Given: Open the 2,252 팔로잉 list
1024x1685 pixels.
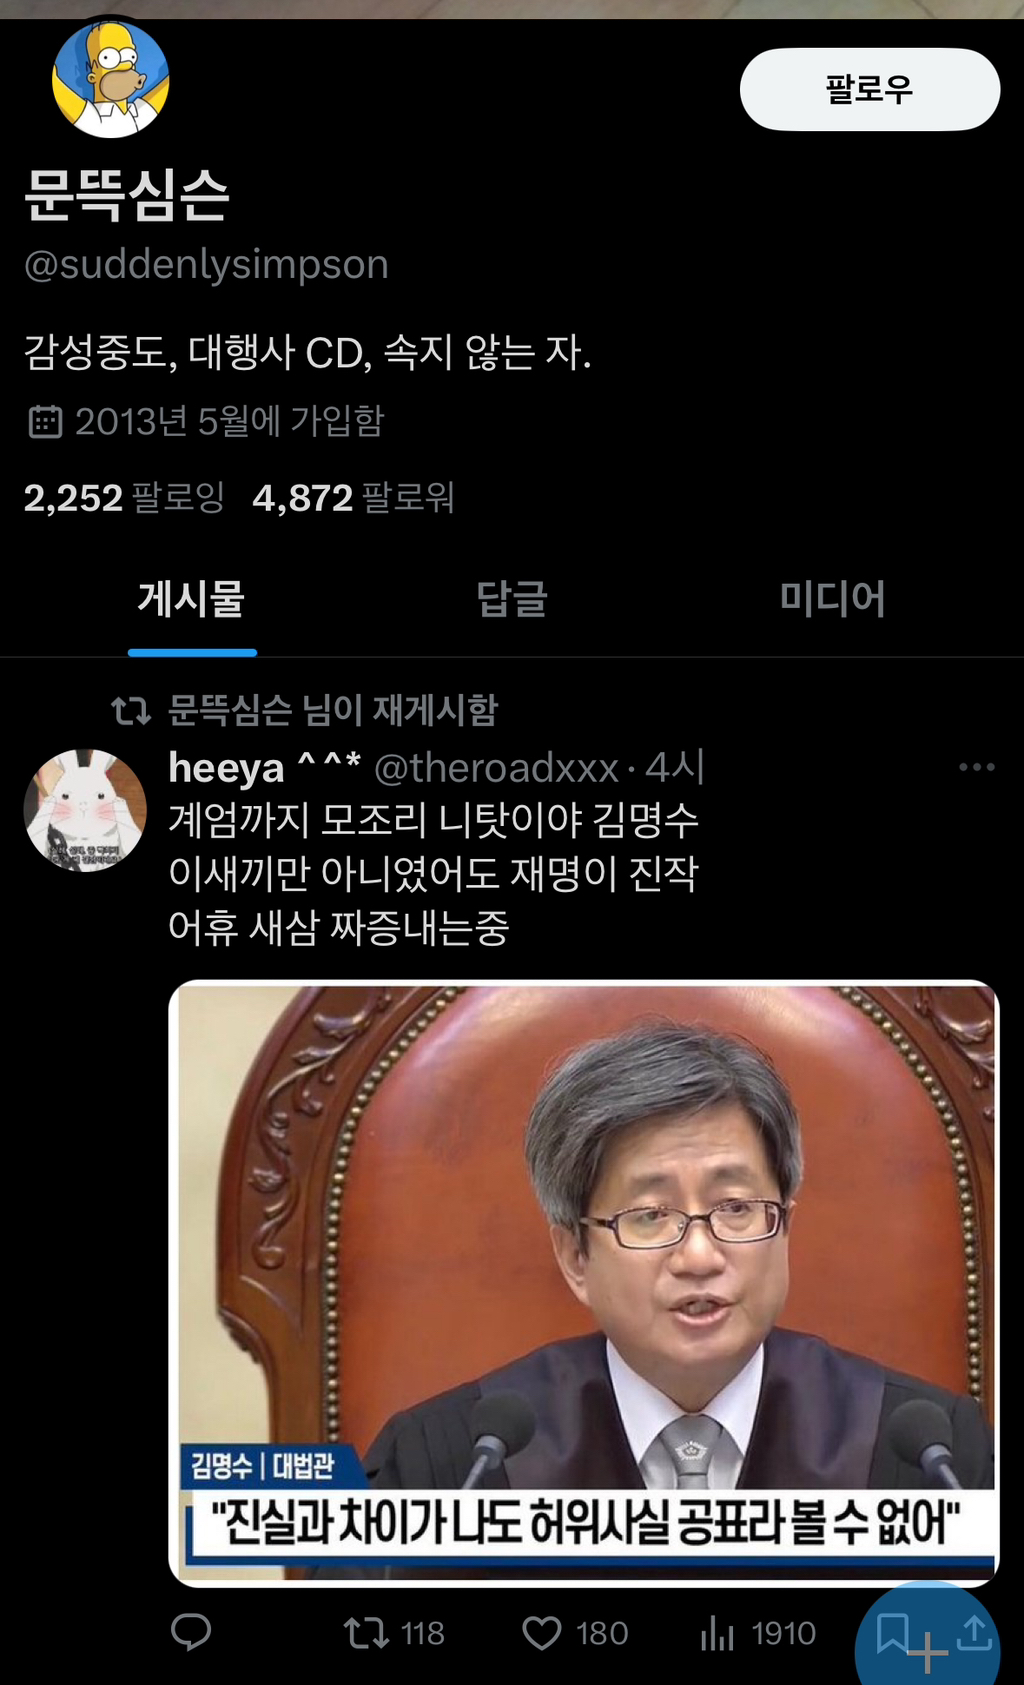Looking at the screenshot, I should click(x=124, y=497).
